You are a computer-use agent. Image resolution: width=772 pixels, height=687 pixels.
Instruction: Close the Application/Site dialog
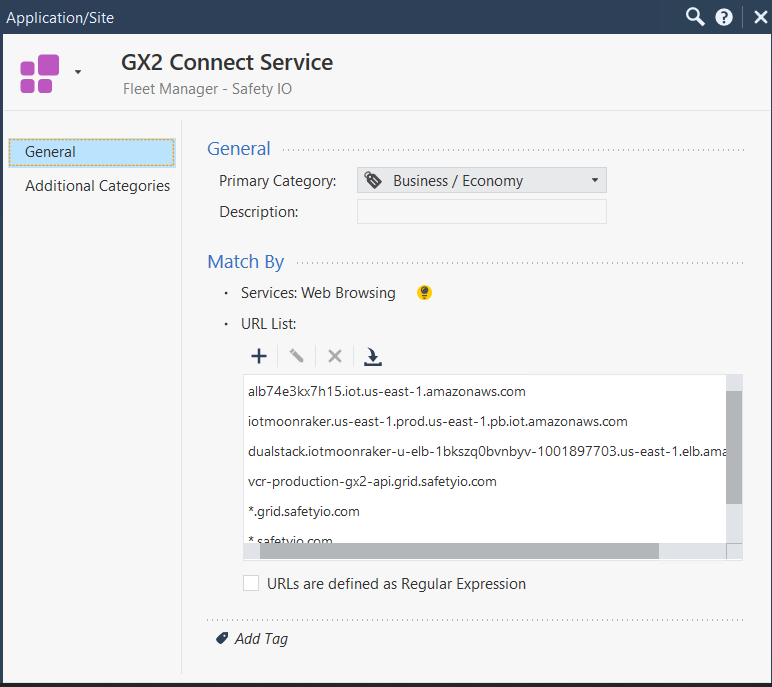[x=761, y=18]
